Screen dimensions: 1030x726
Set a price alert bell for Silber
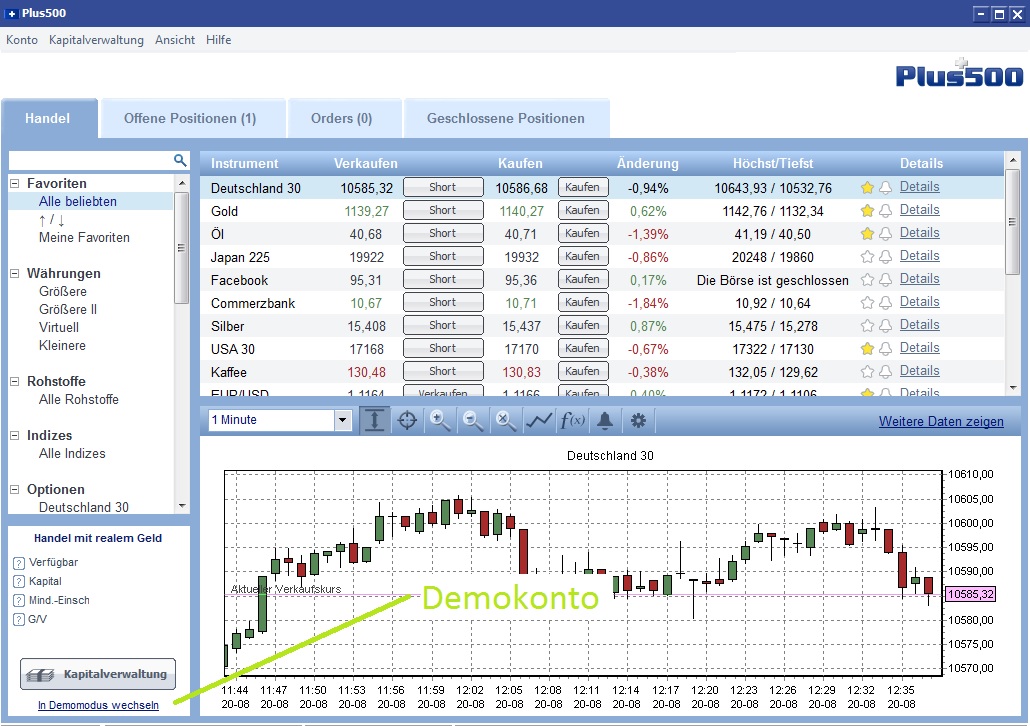[x=885, y=326]
